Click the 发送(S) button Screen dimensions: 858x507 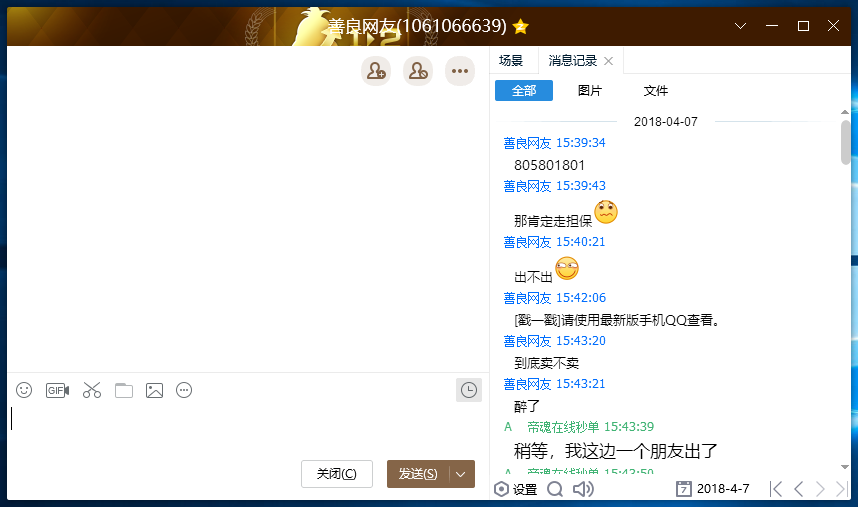pyautogui.click(x=418, y=474)
